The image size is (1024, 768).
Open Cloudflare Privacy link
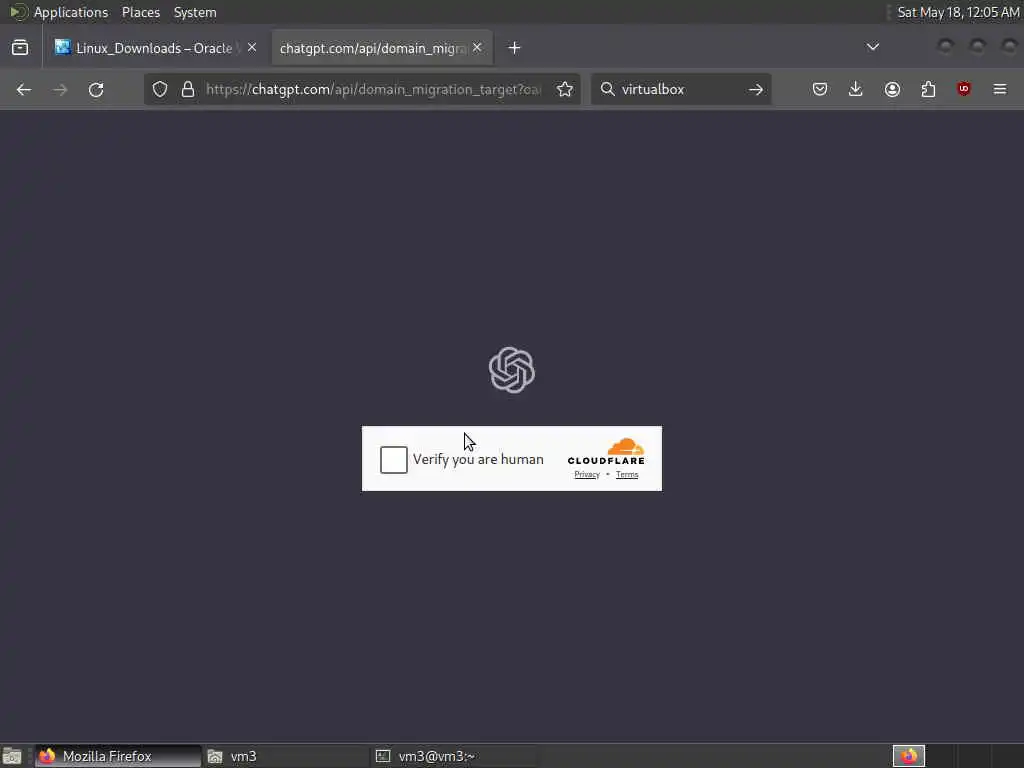(586, 475)
